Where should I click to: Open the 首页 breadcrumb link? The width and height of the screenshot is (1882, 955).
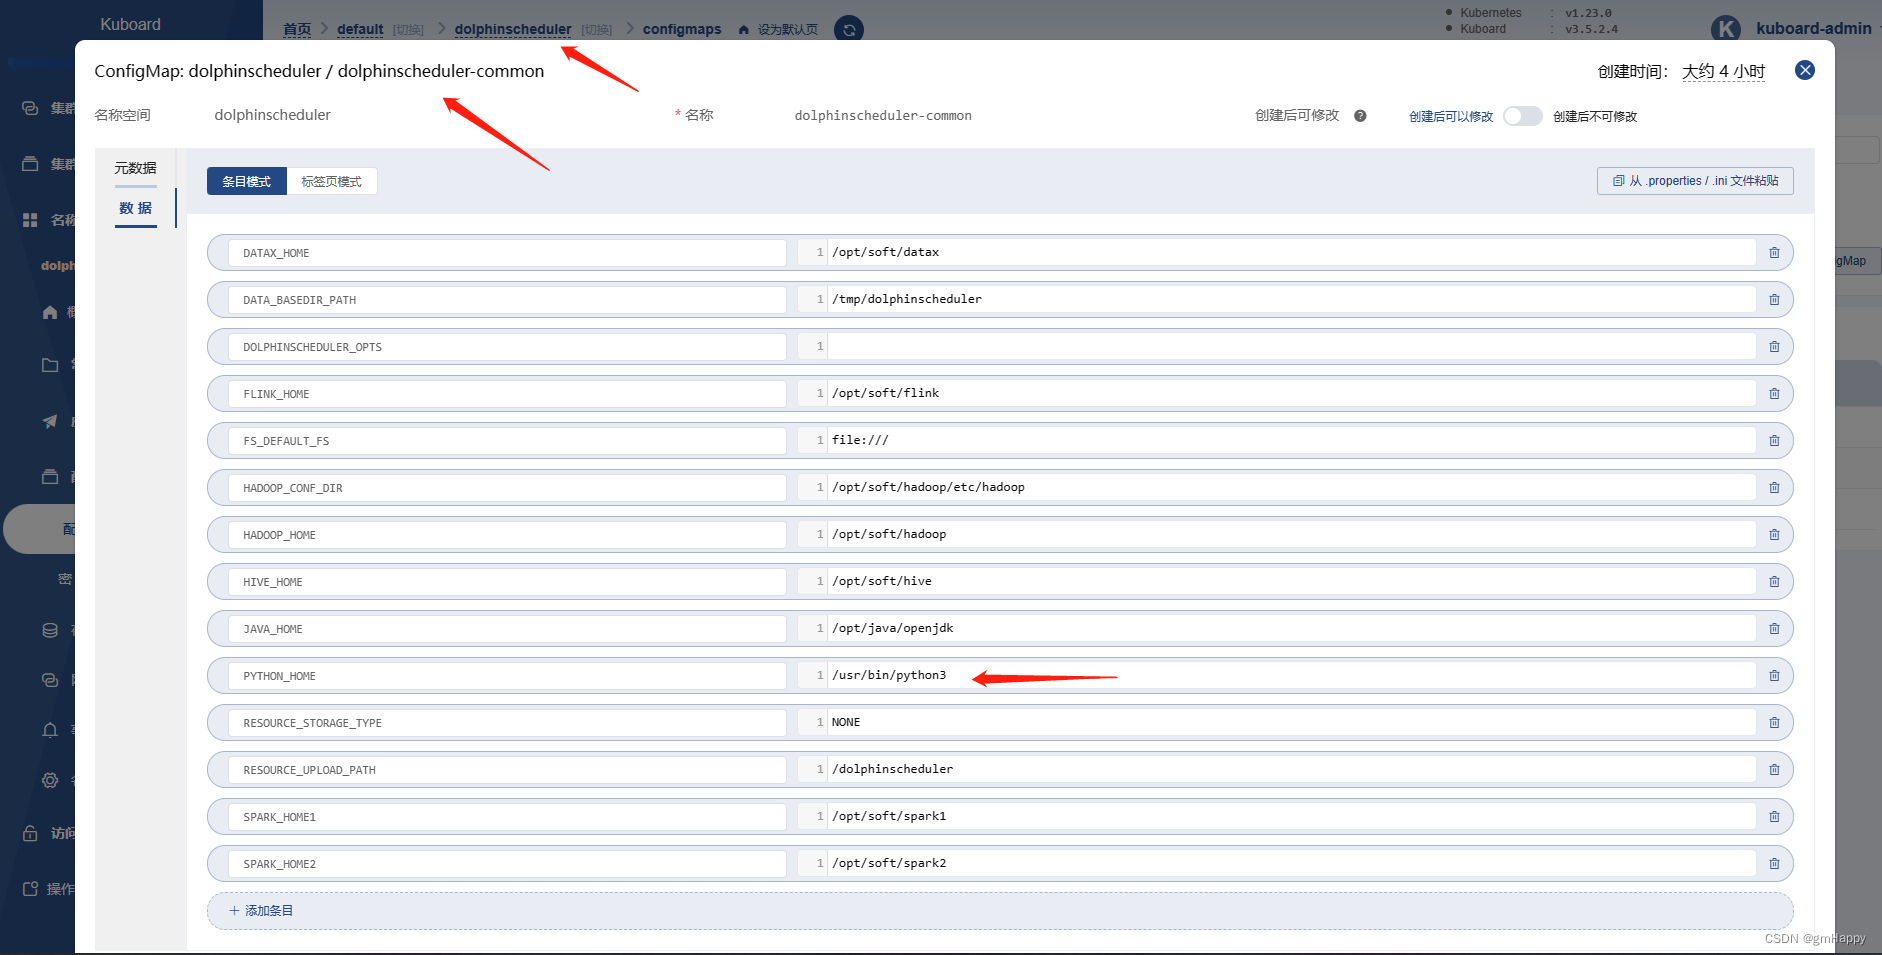pyautogui.click(x=297, y=30)
